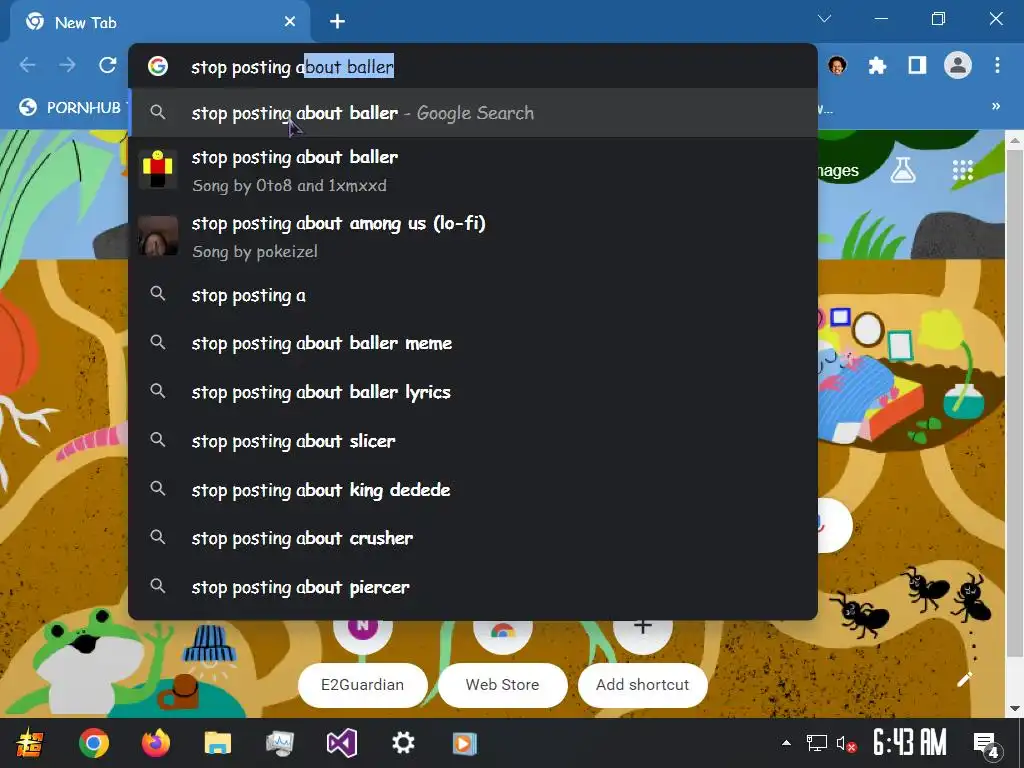Screen dimensions: 1024x768
Task: Open the Chrome profile avatar
Action: (957, 65)
